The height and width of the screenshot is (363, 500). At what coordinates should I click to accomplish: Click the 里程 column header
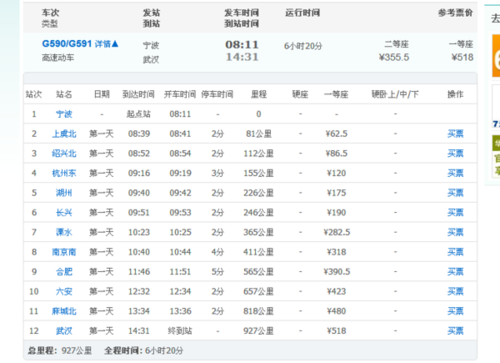[x=259, y=94]
